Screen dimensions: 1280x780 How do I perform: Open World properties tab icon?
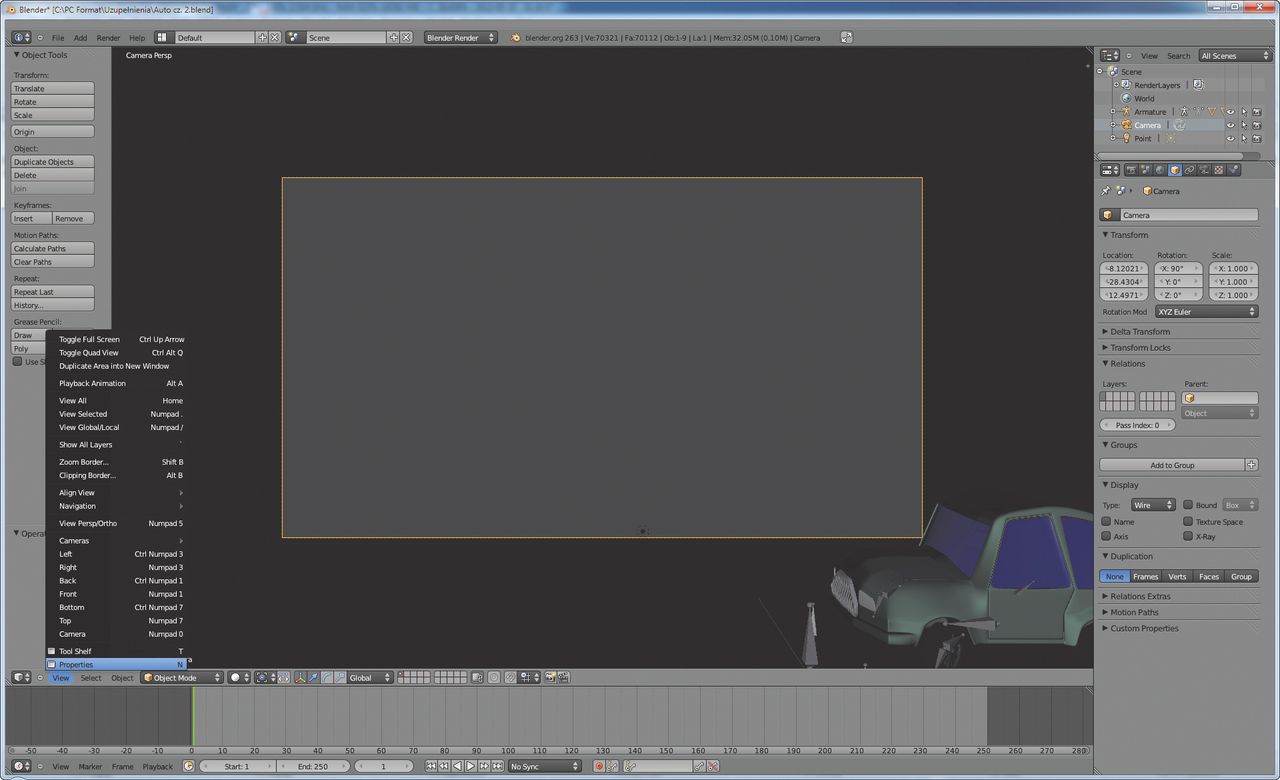tap(1160, 170)
